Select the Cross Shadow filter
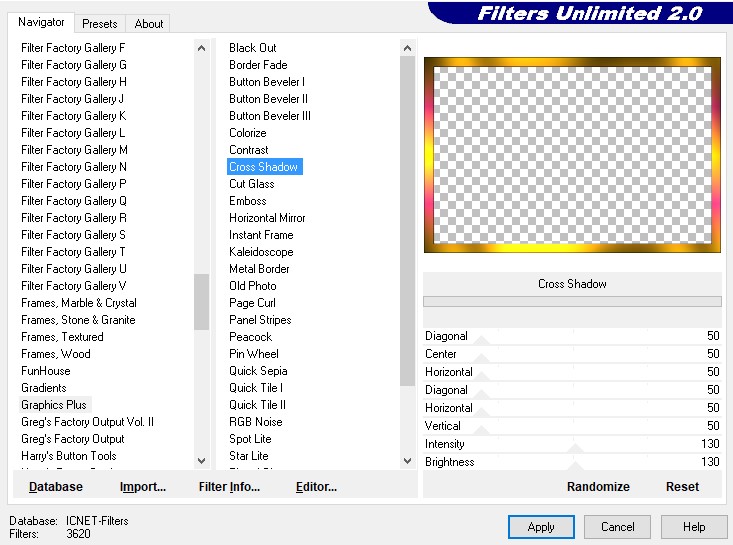This screenshot has height=545, width=733. click(x=264, y=167)
